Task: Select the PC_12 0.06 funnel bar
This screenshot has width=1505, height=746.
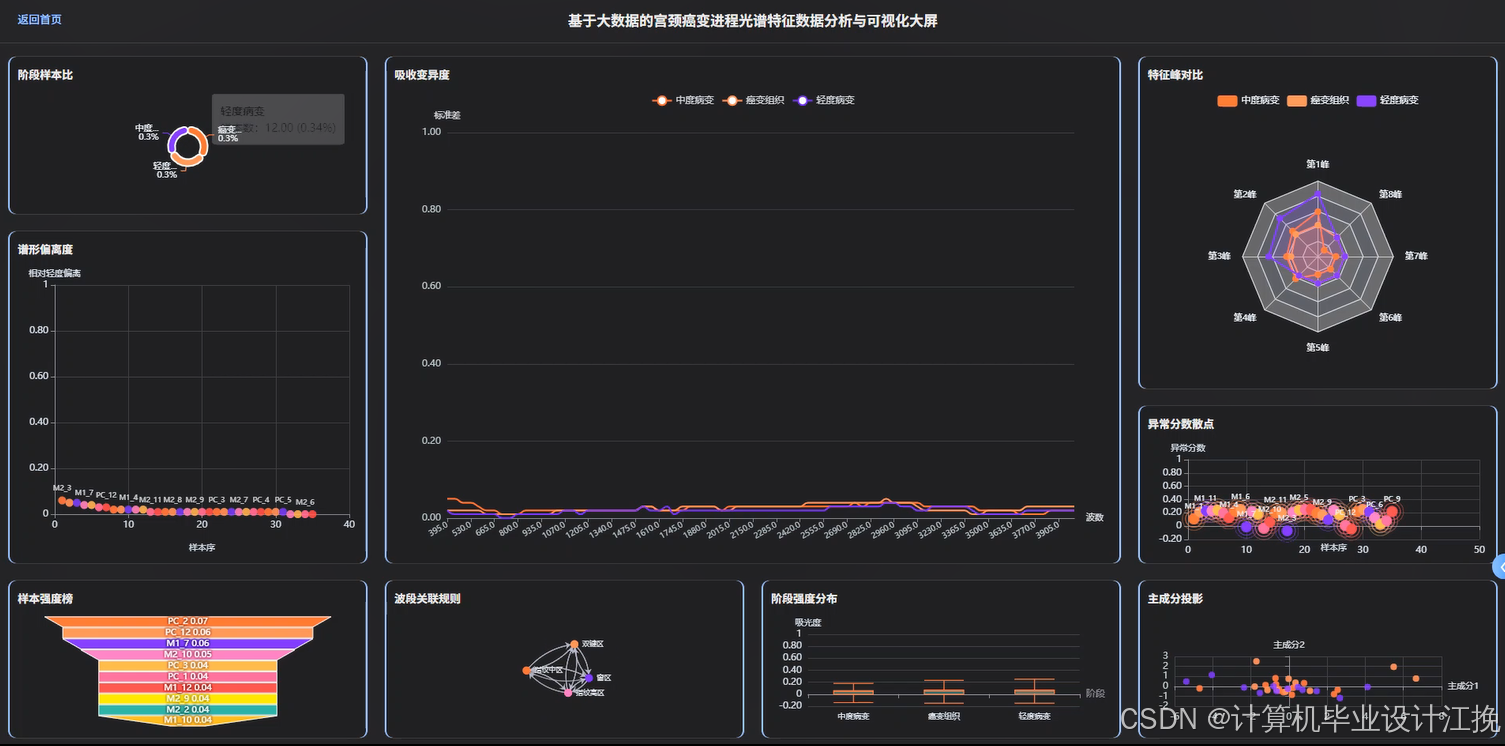Action: [187, 632]
